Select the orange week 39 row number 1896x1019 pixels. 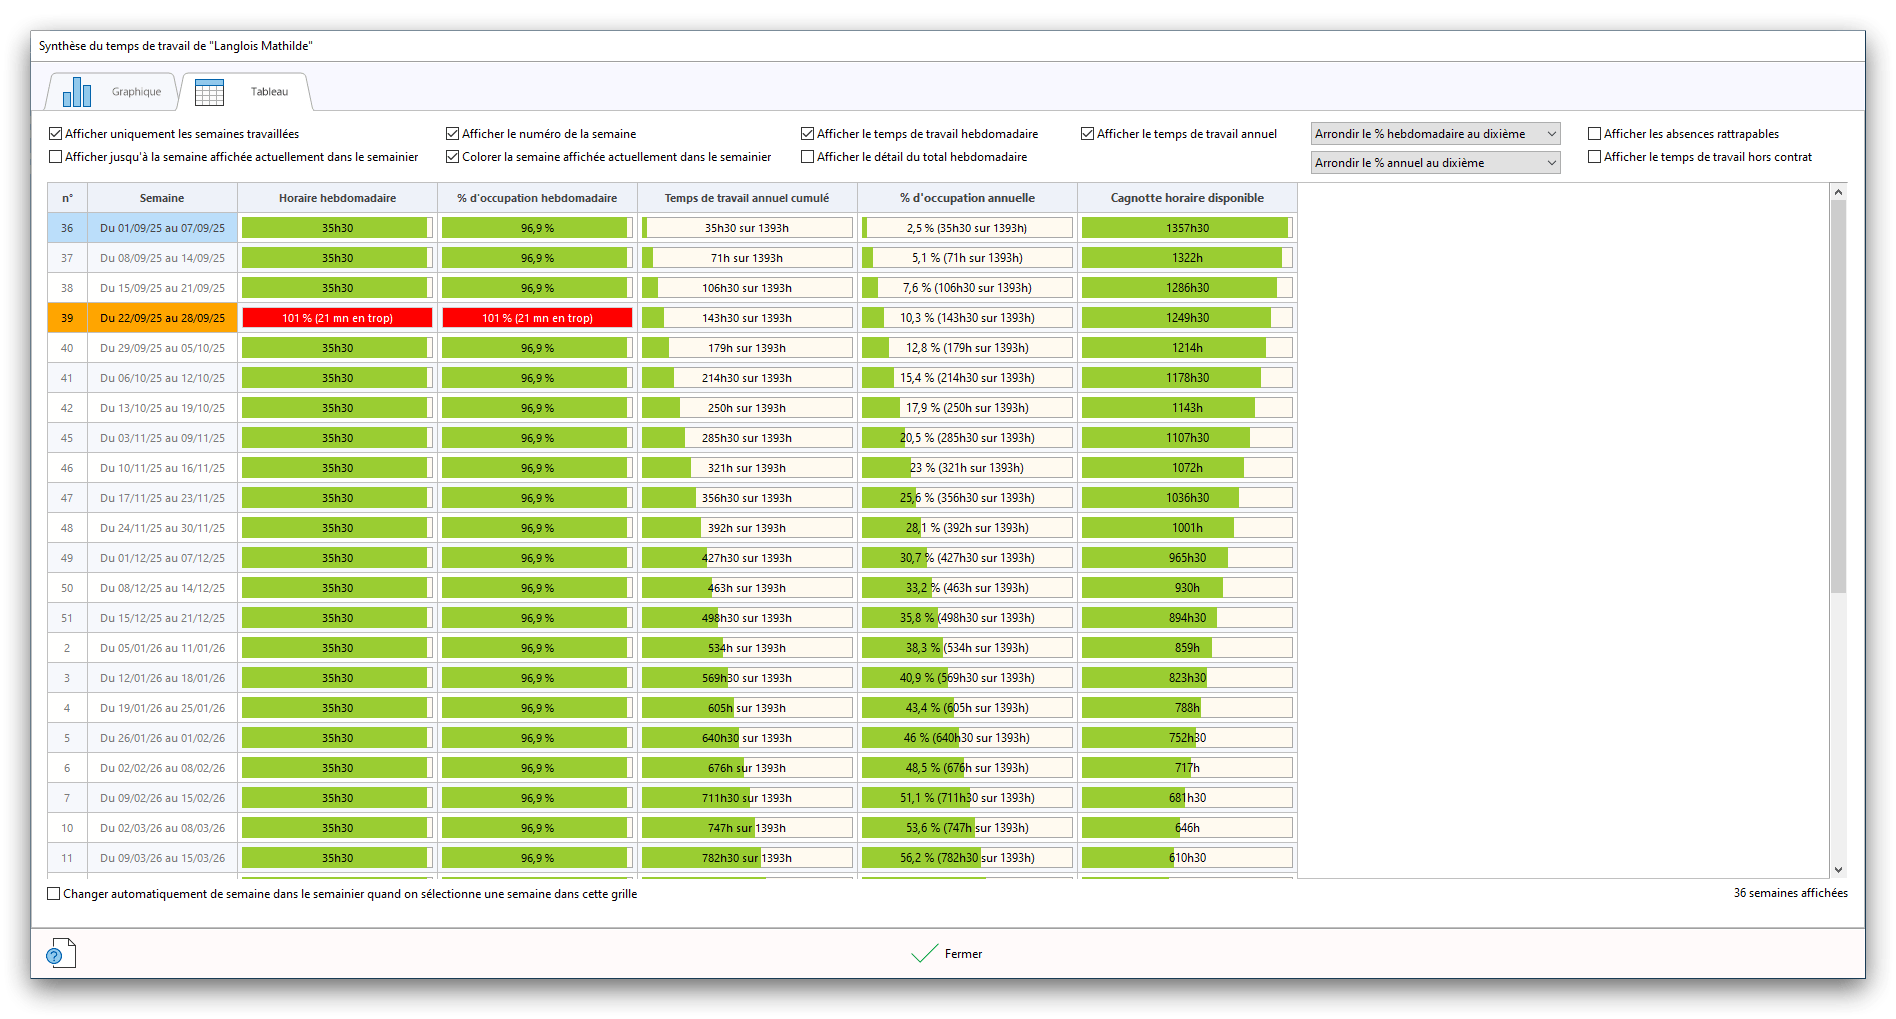67,318
